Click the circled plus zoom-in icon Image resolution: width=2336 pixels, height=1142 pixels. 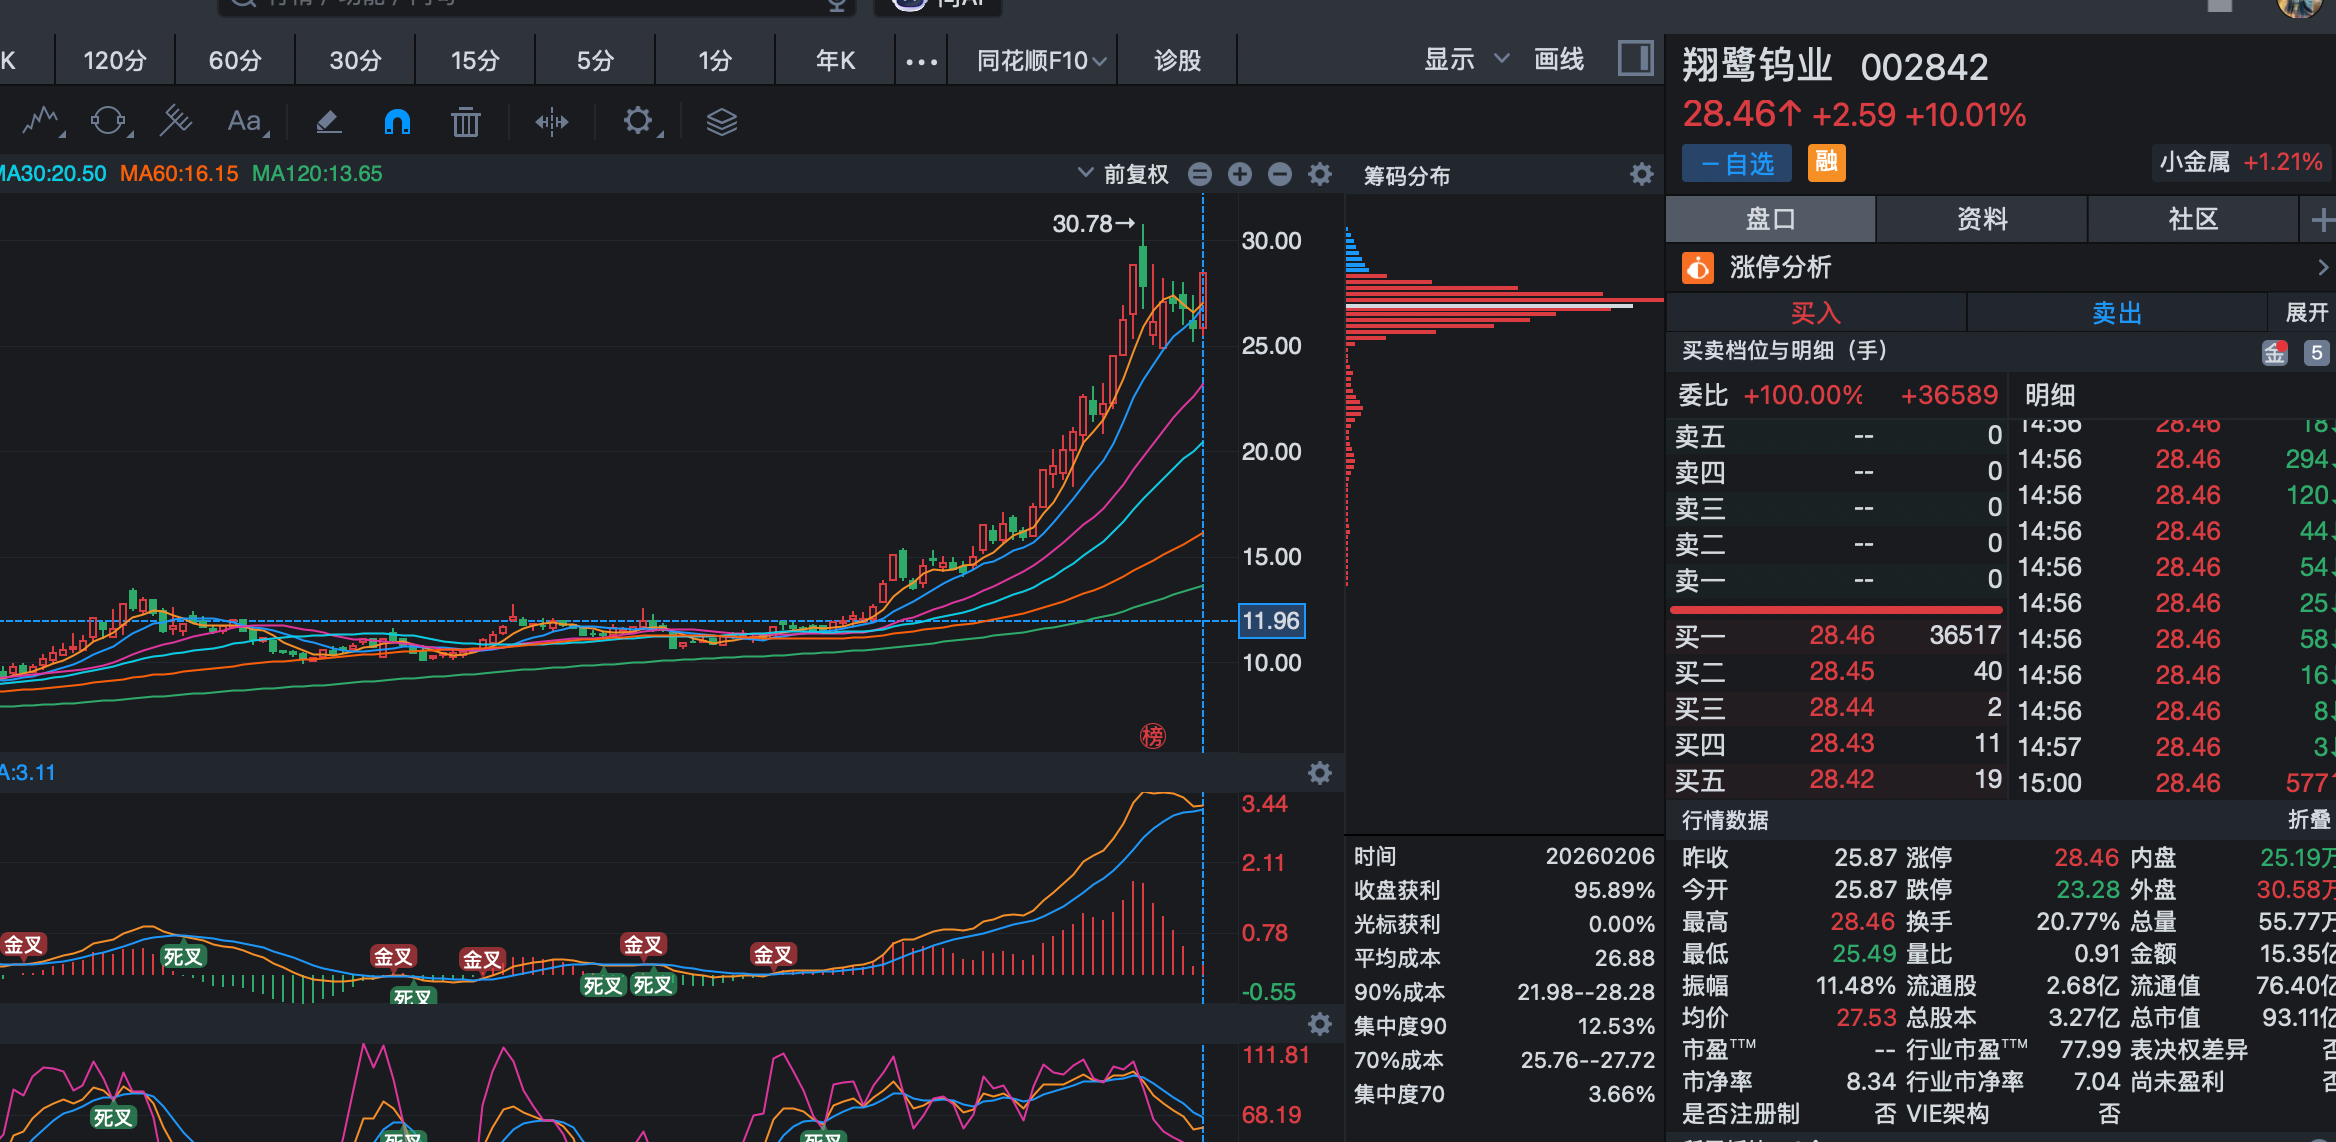pos(1240,174)
